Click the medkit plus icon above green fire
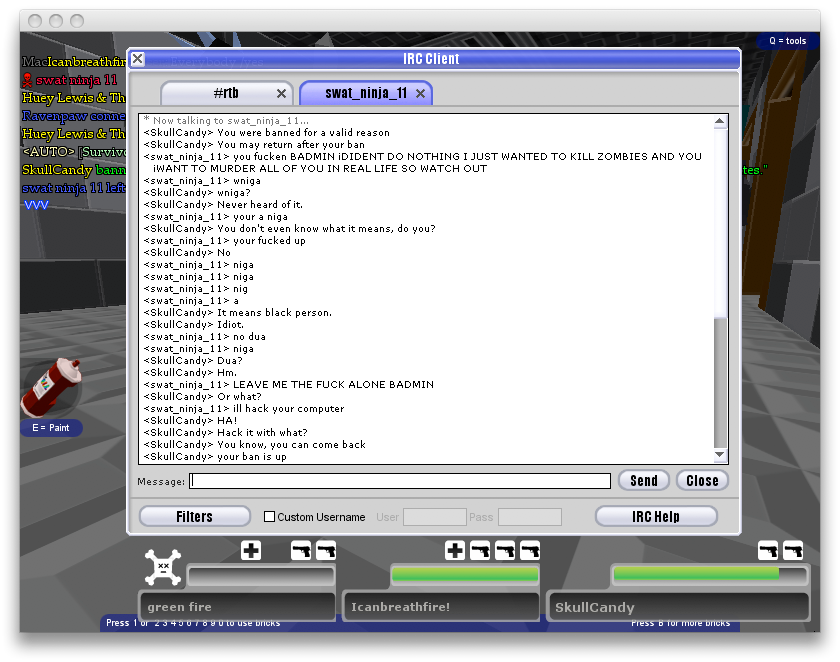Viewport: 840px width, 662px height. pyautogui.click(x=251, y=550)
